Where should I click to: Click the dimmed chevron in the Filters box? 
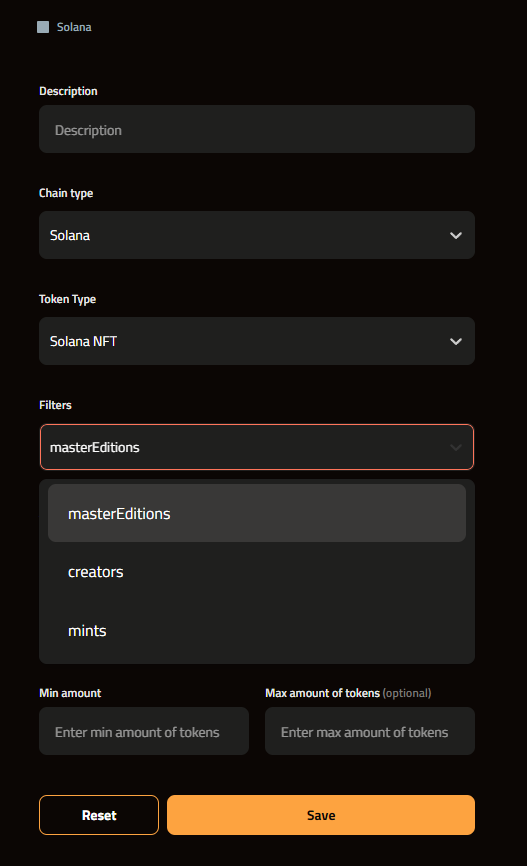(x=456, y=447)
